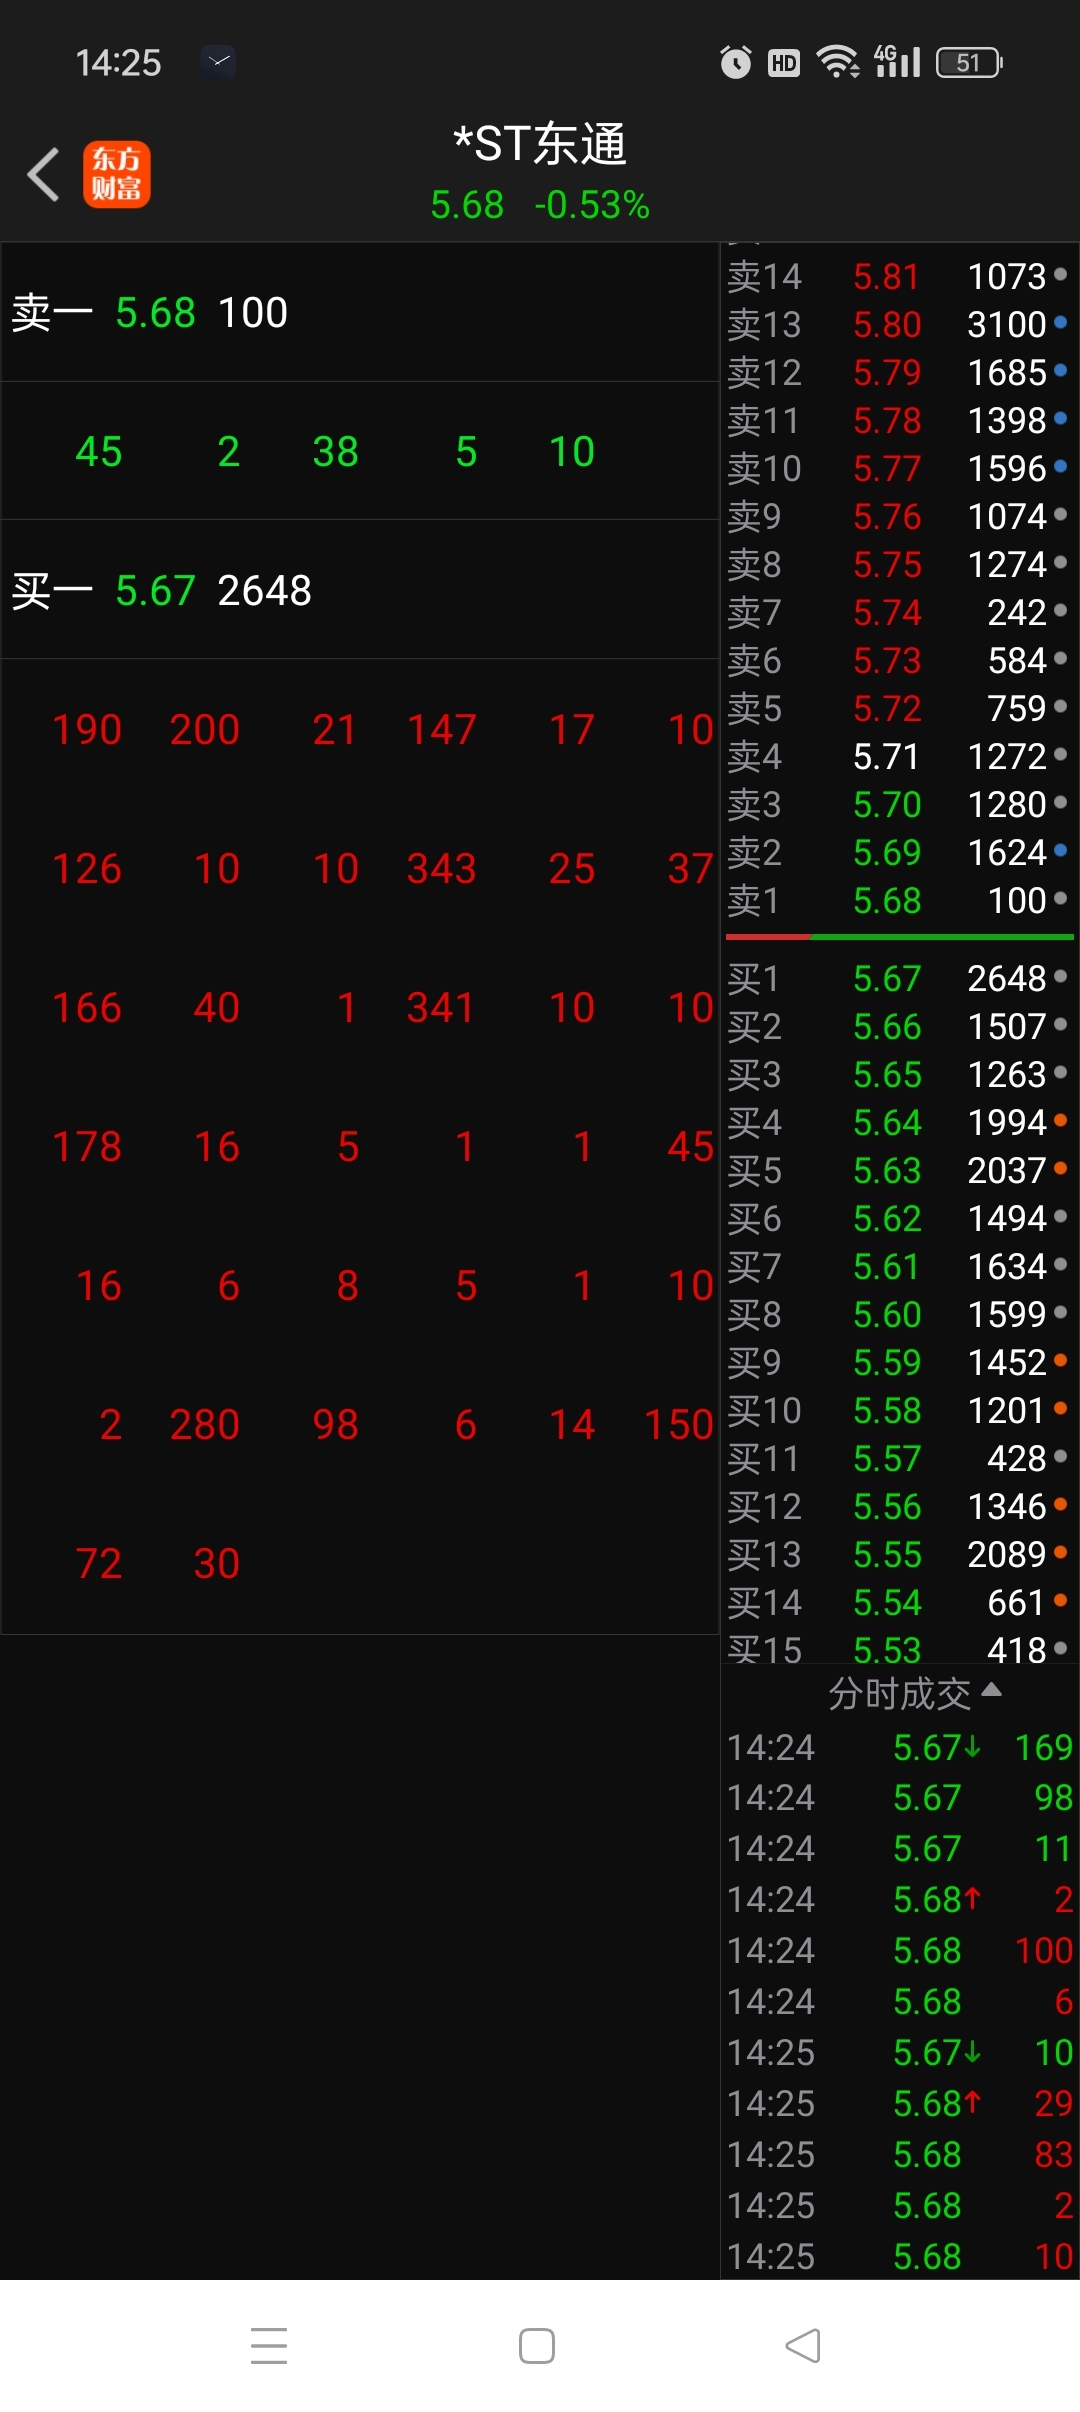The height and width of the screenshot is (2412, 1080).
Task: Tap green sell-queue order 45
Action: click(98, 451)
